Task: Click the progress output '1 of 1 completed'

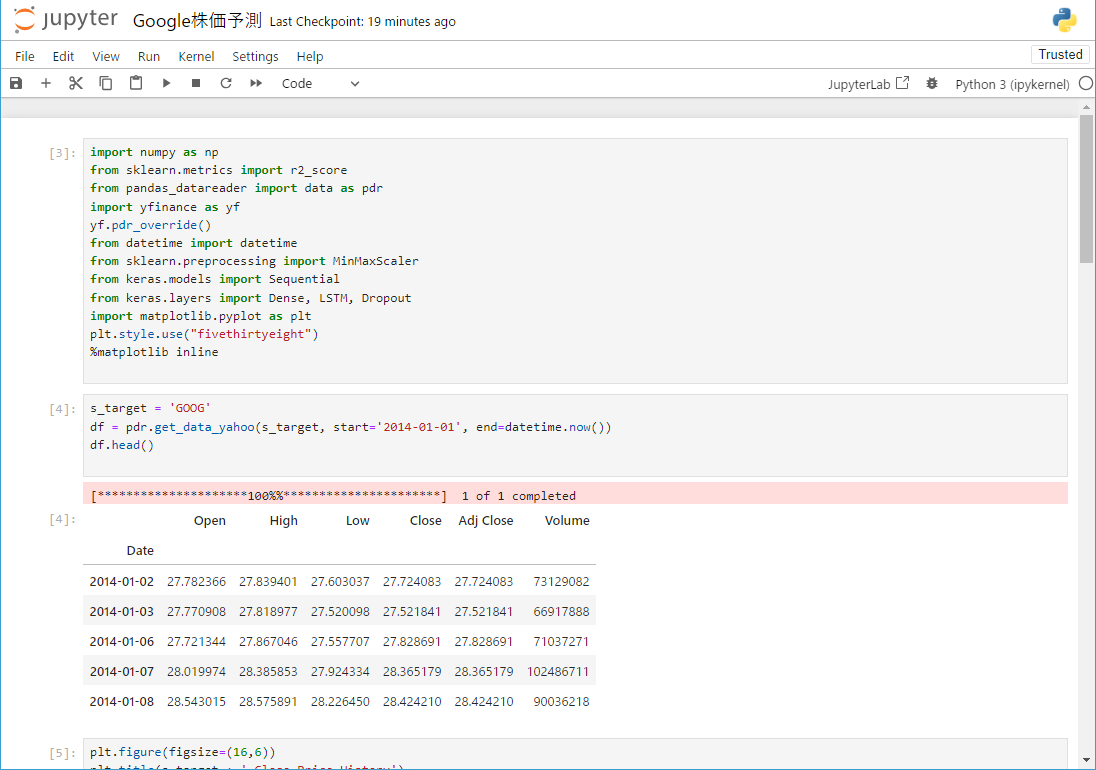Action: [x=519, y=496]
